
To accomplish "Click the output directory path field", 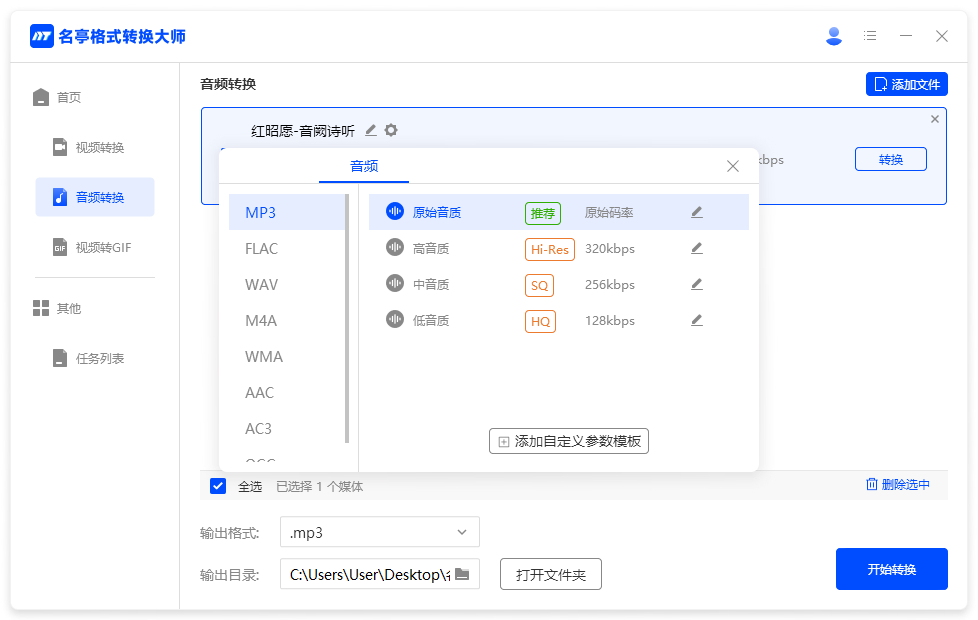I will pos(368,574).
